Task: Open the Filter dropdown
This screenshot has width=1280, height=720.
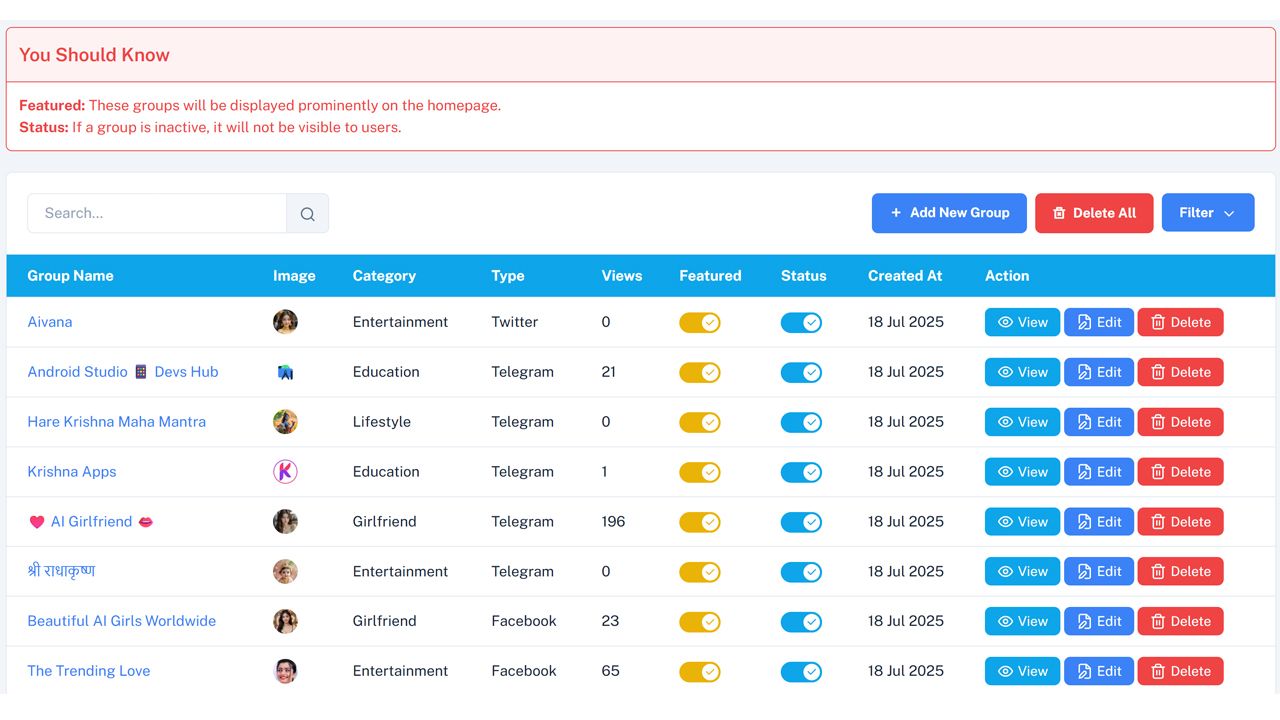Action: [1207, 213]
